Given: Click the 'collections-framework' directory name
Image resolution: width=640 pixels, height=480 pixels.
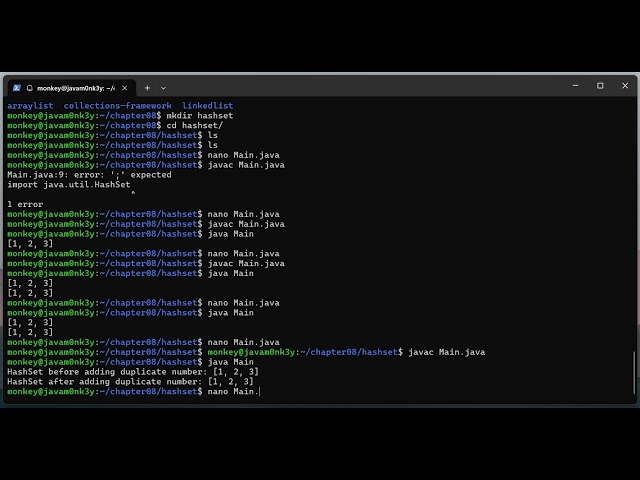Looking at the screenshot, I should pos(118,106).
